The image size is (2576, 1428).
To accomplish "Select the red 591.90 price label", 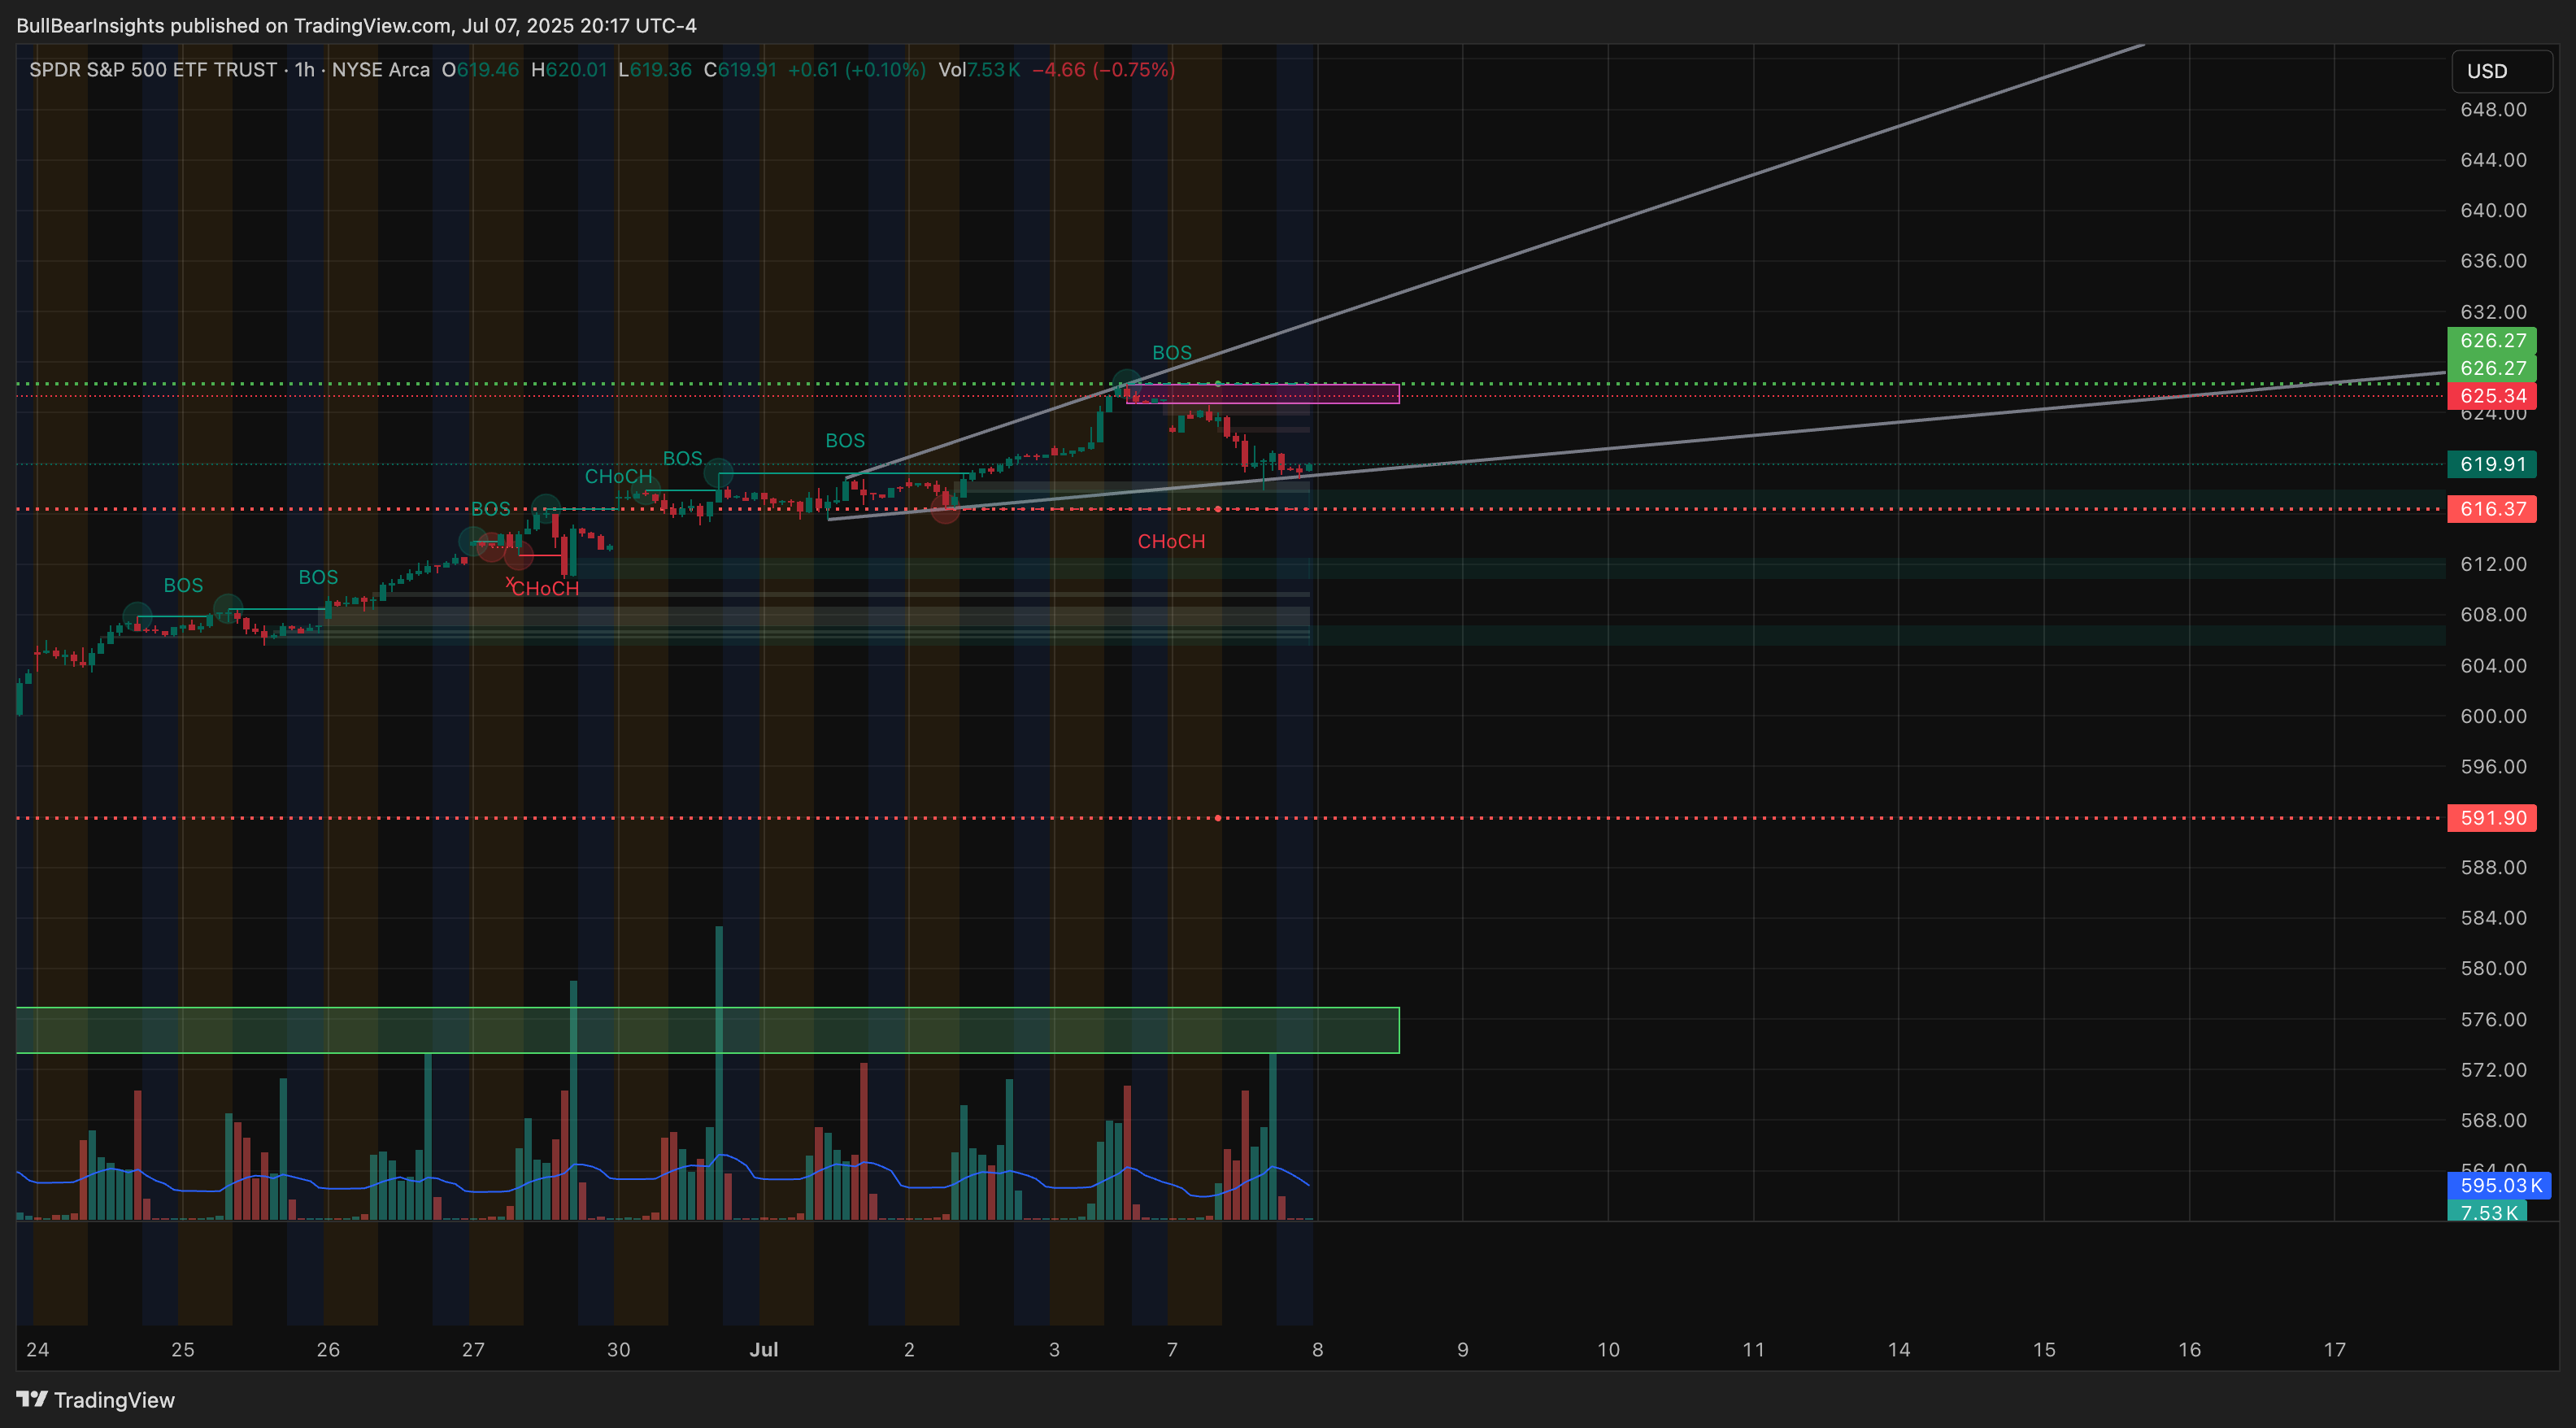I will click(x=2491, y=818).
